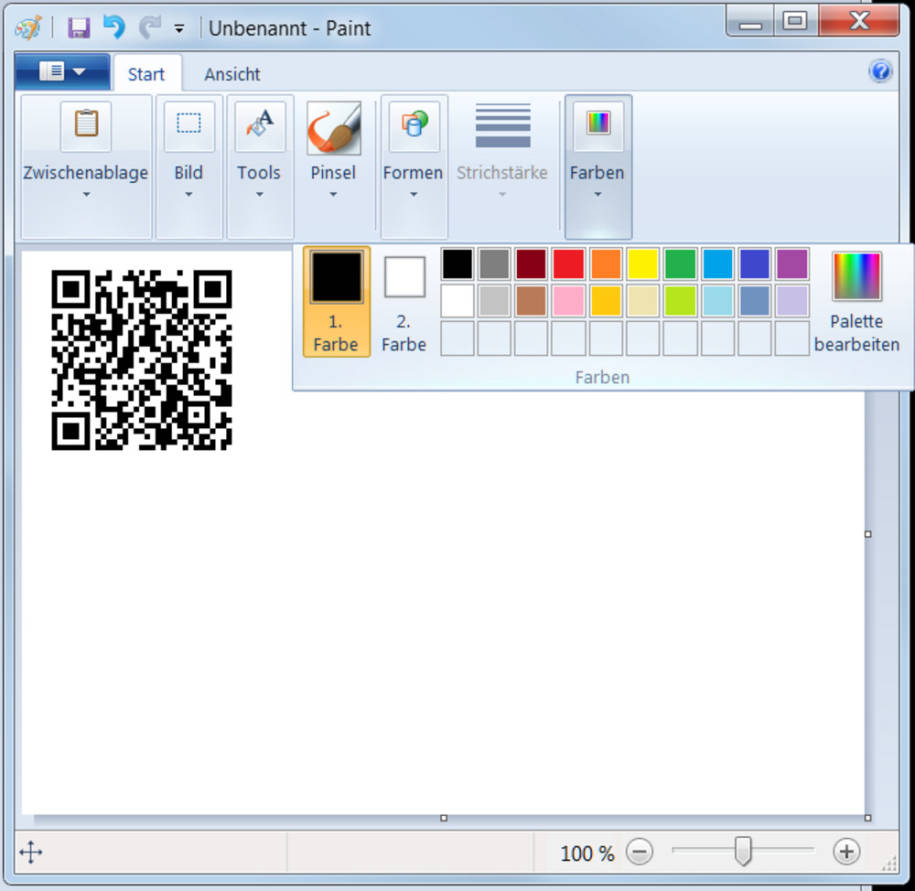Close the Paint window
The height and width of the screenshot is (891, 915).
(x=859, y=21)
